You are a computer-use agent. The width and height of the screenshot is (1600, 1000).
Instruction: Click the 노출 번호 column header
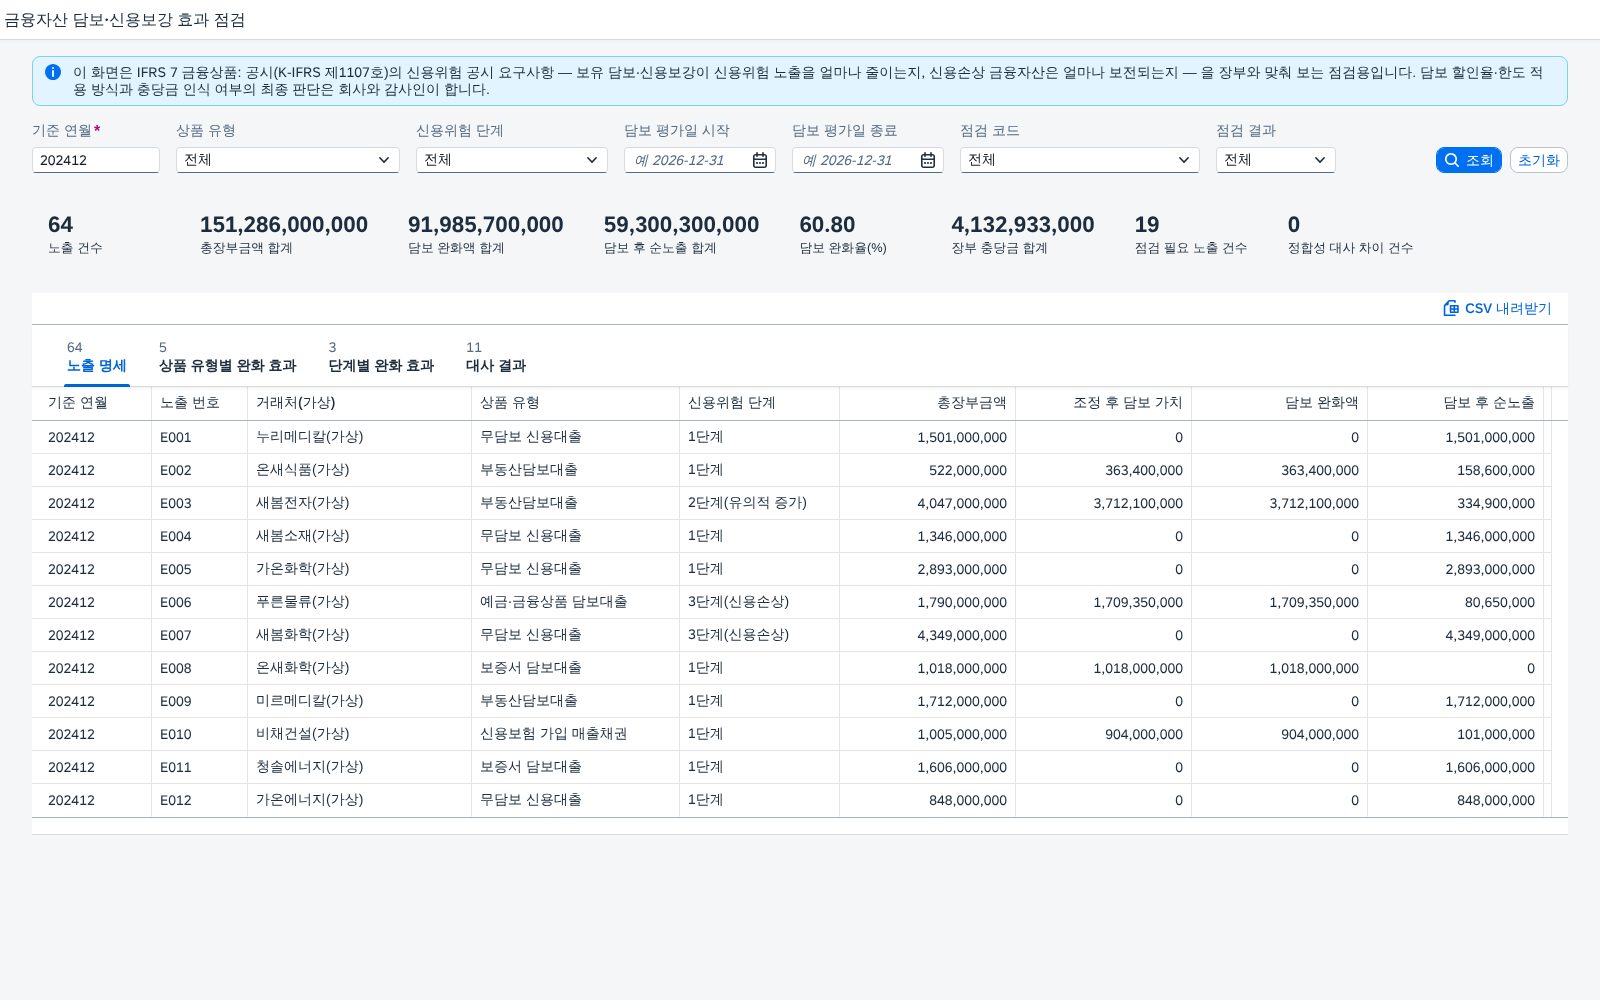[x=200, y=403]
